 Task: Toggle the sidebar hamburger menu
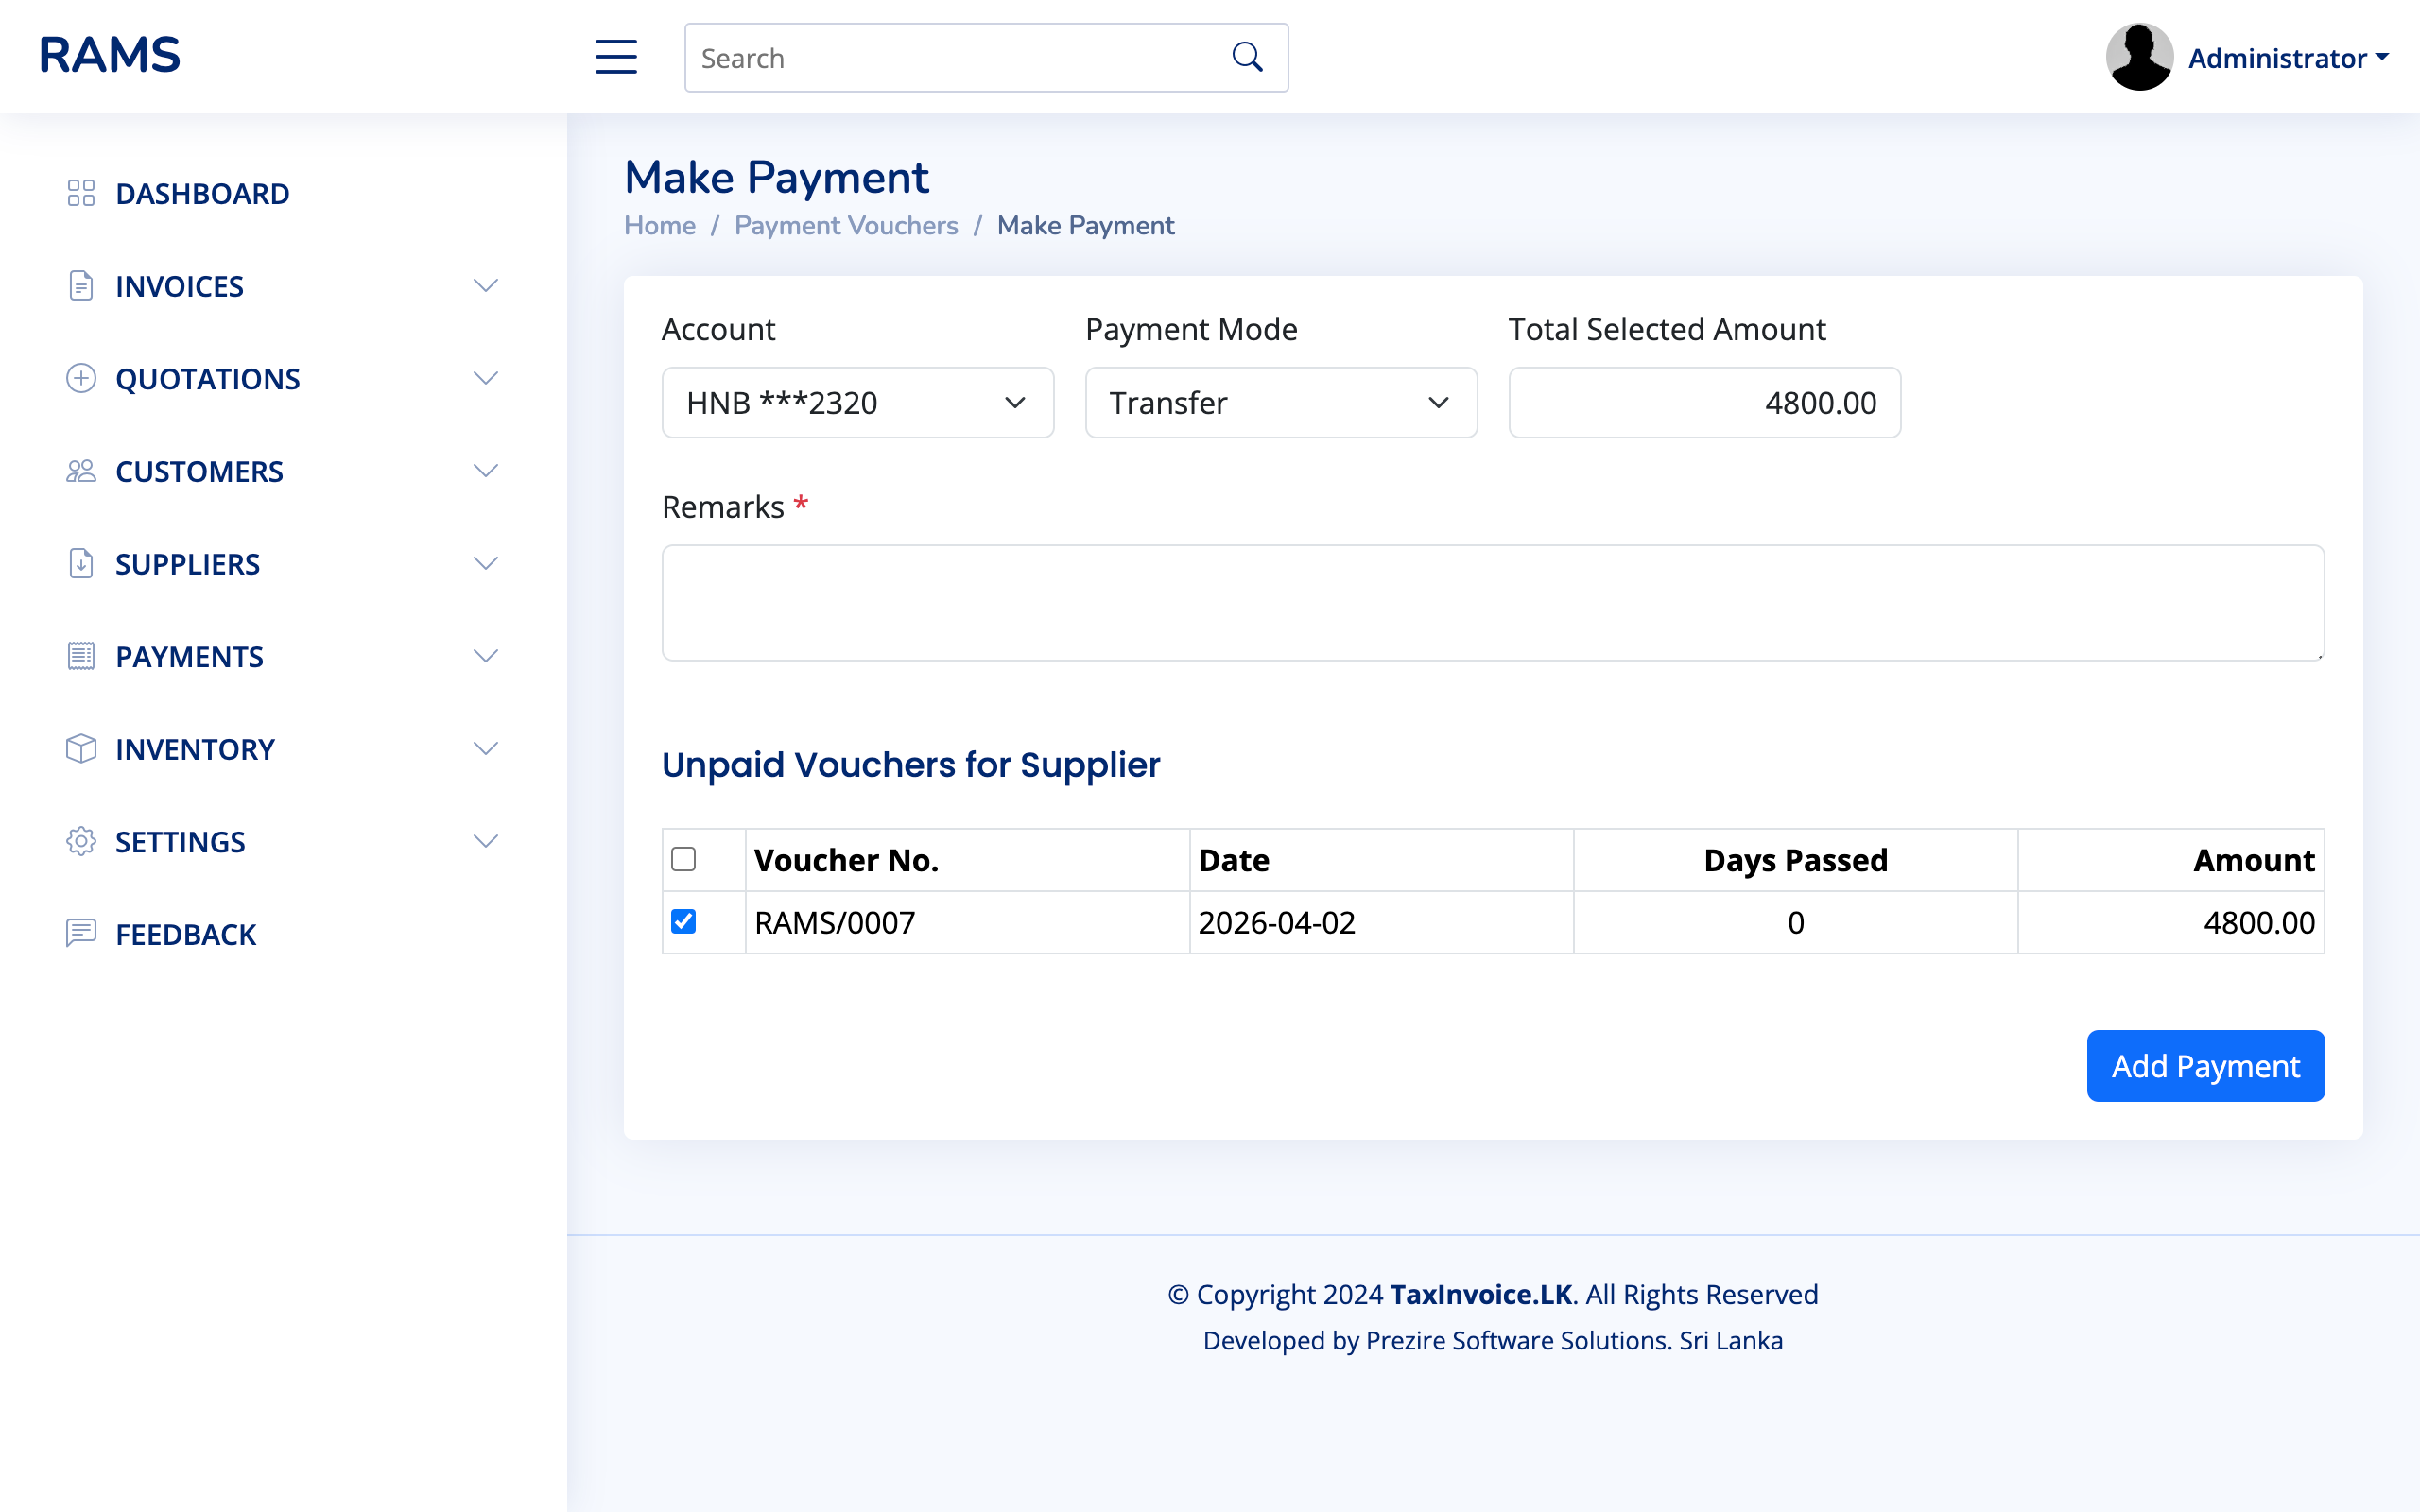[616, 57]
